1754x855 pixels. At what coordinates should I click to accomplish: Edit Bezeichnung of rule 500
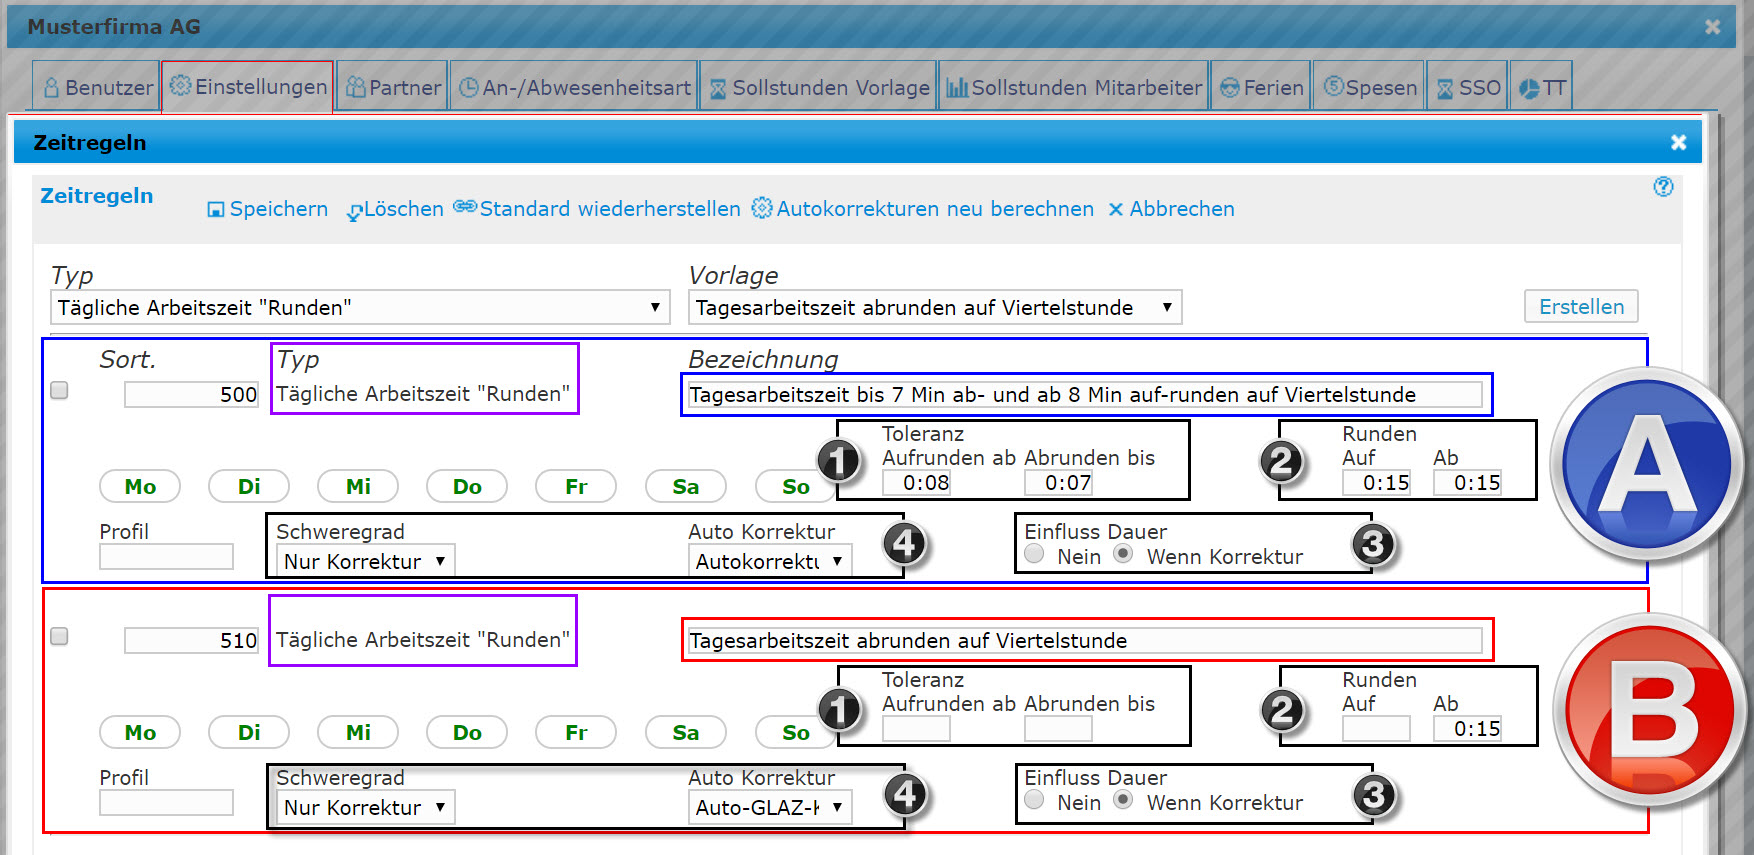(x=1085, y=394)
